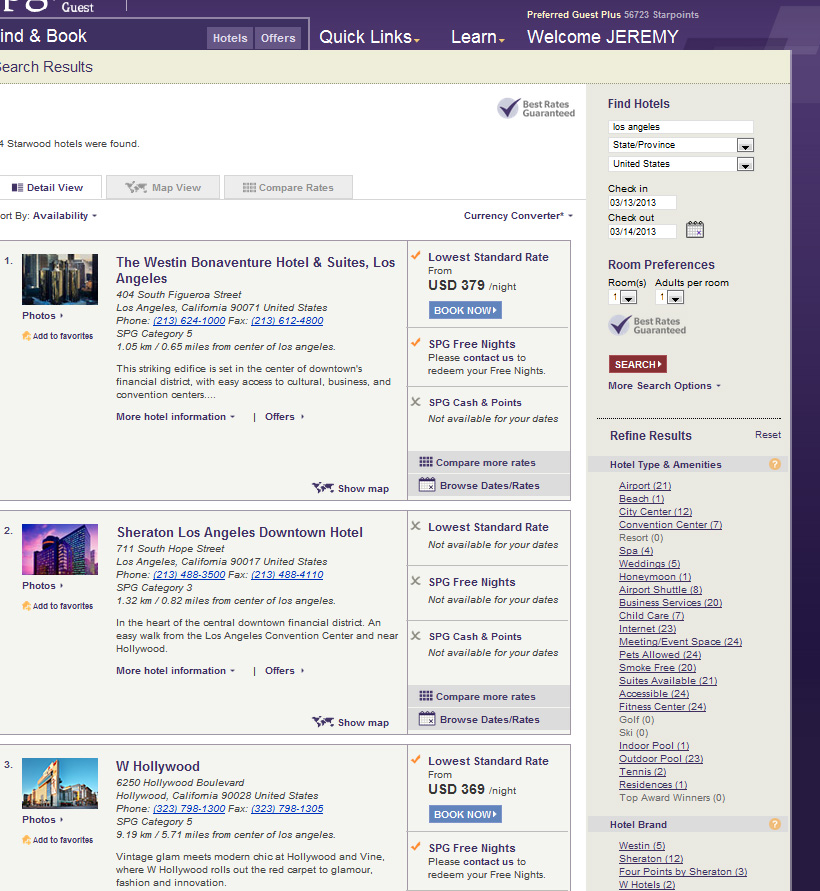Expand Sheraton Downtown More hotel information
Viewport: 820px width, 891px height.
click(x=175, y=671)
